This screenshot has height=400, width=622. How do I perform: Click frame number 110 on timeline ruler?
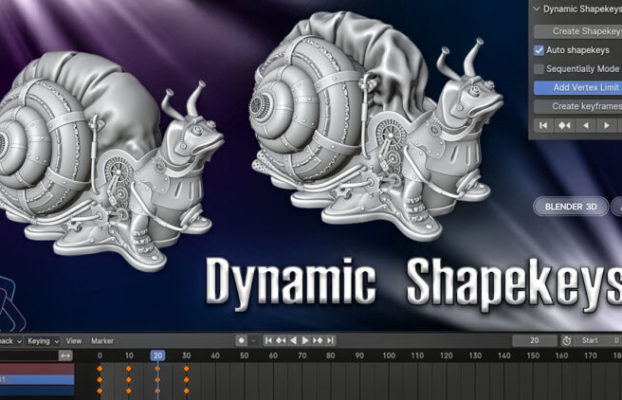tap(417, 356)
